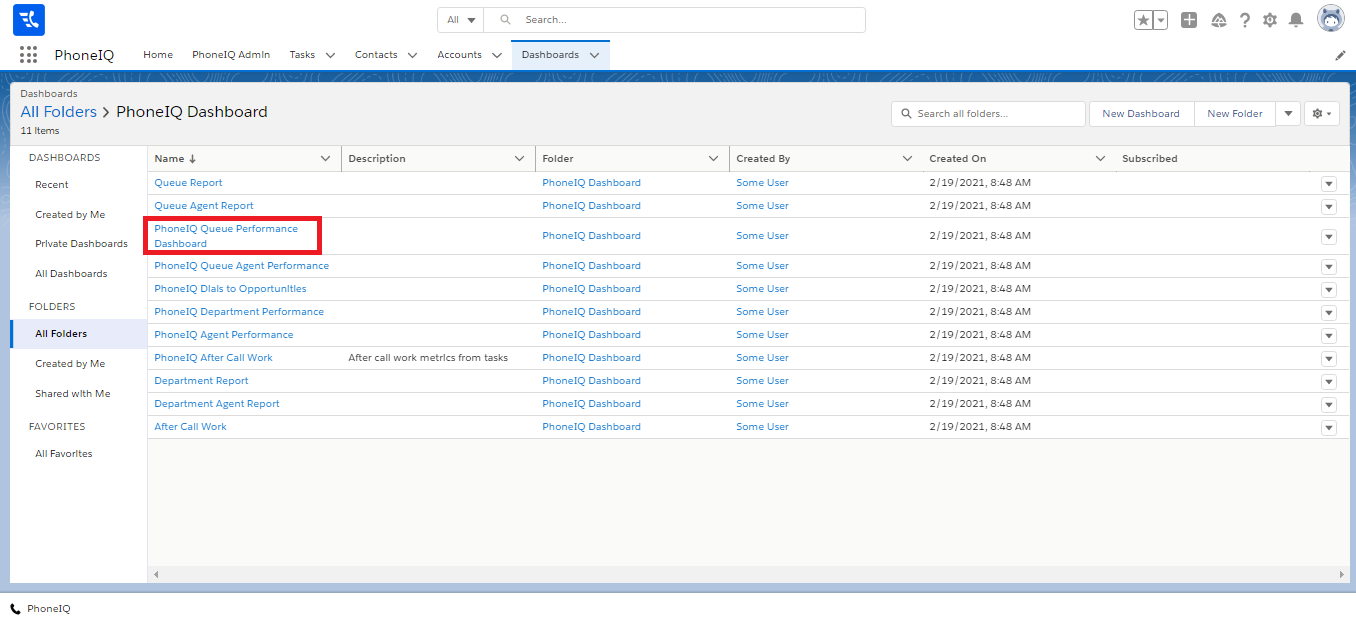Viewport: 1356px width, 624px height.
Task: Switch to the PhoneIQ Admin tab
Action: tap(231, 55)
